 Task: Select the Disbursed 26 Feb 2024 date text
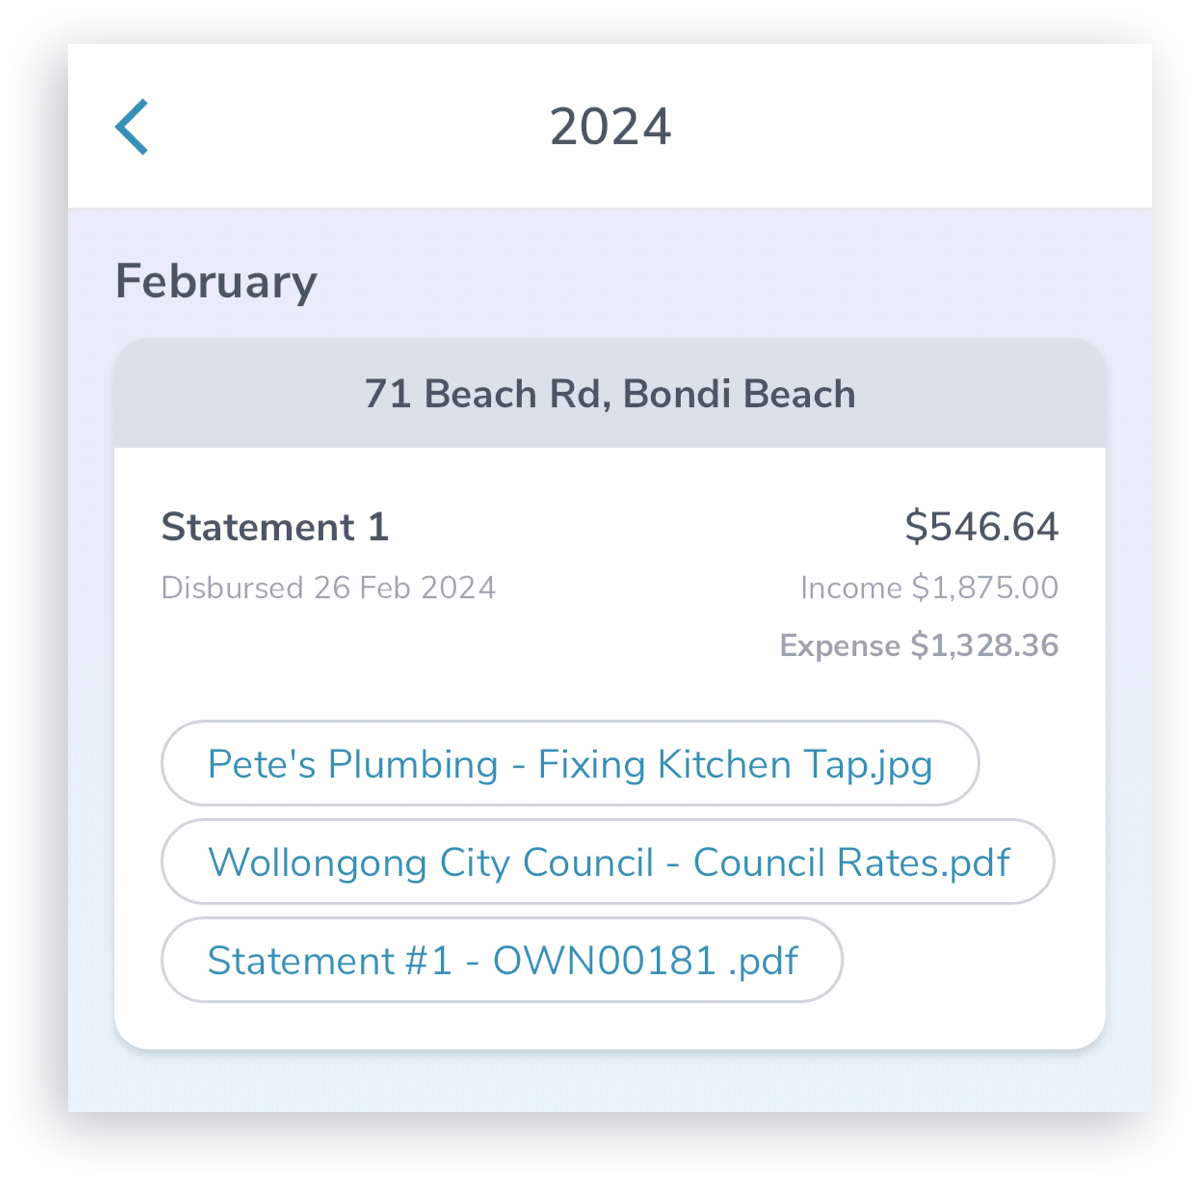click(328, 588)
